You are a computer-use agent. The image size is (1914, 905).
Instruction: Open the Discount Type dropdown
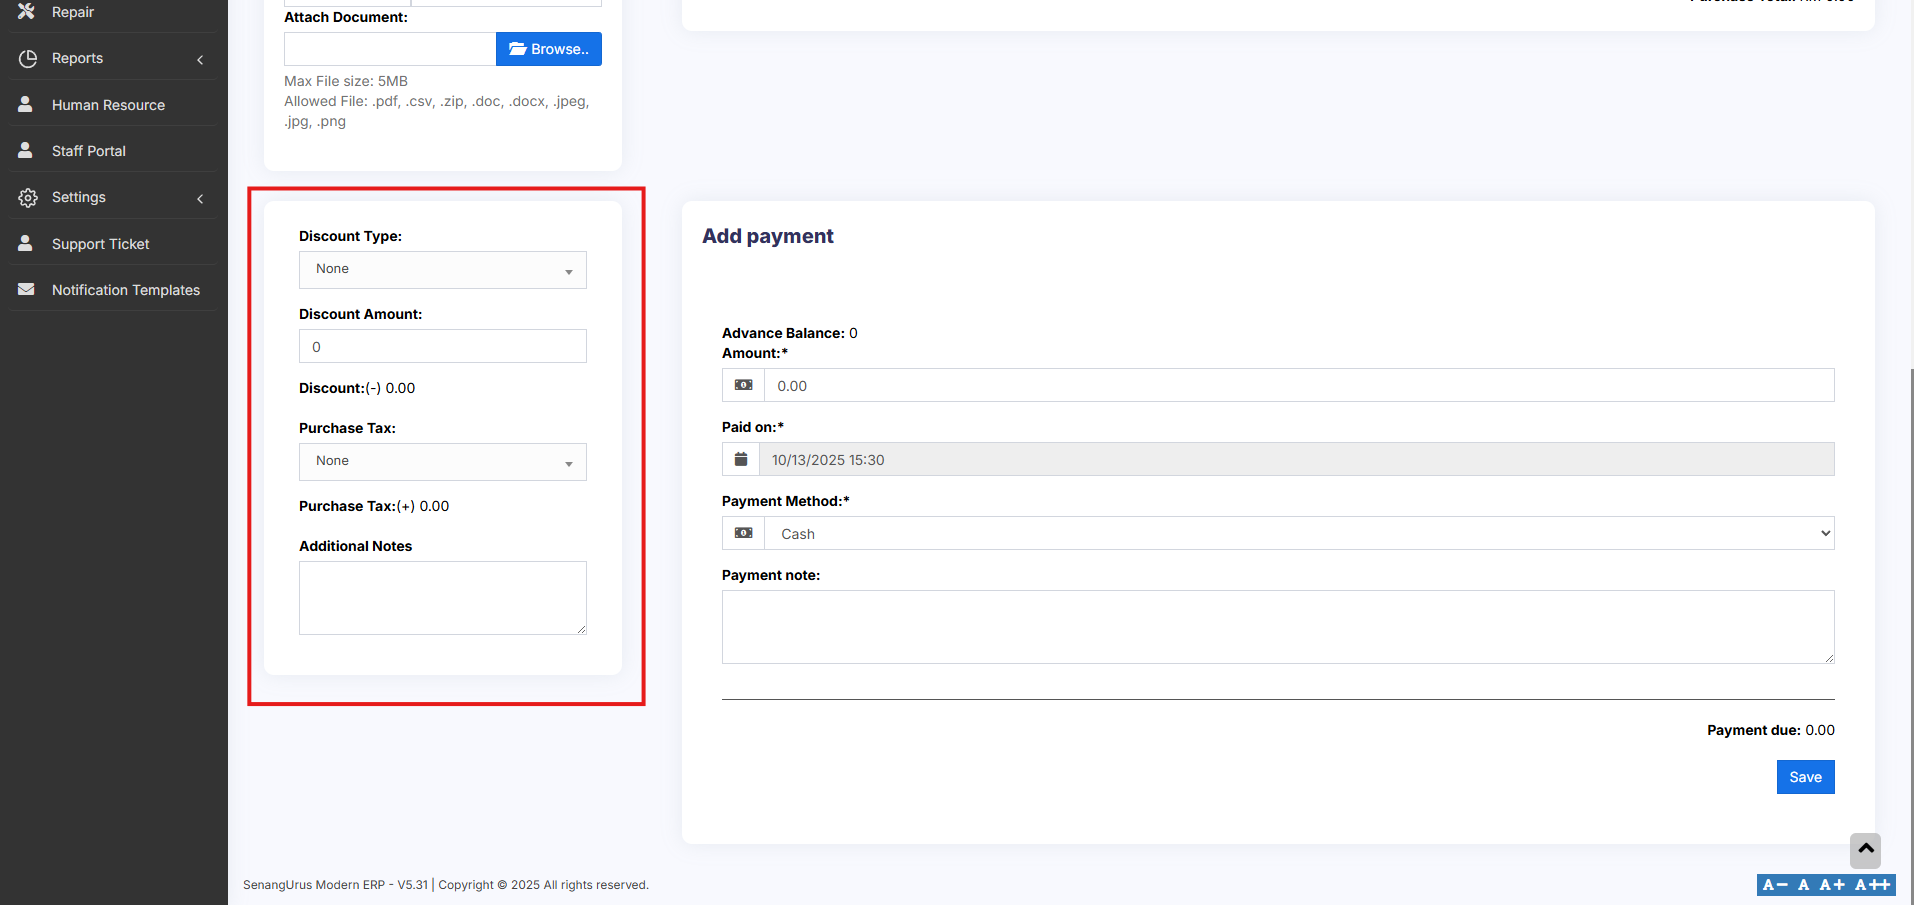(442, 270)
